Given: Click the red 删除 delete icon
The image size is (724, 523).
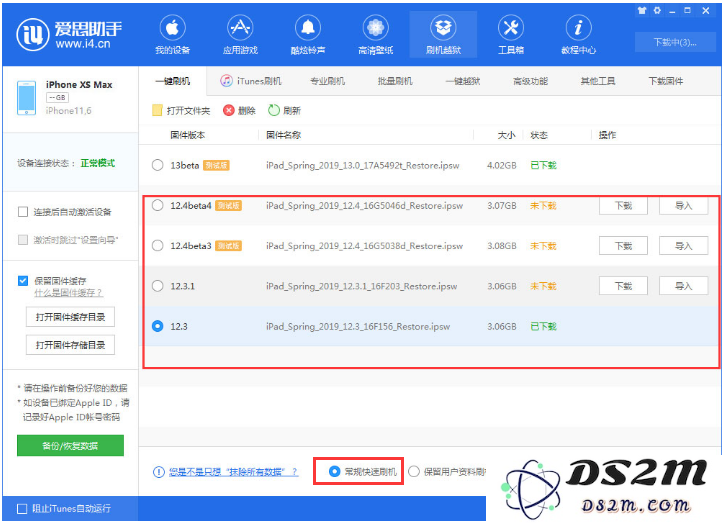Looking at the screenshot, I should pyautogui.click(x=229, y=110).
